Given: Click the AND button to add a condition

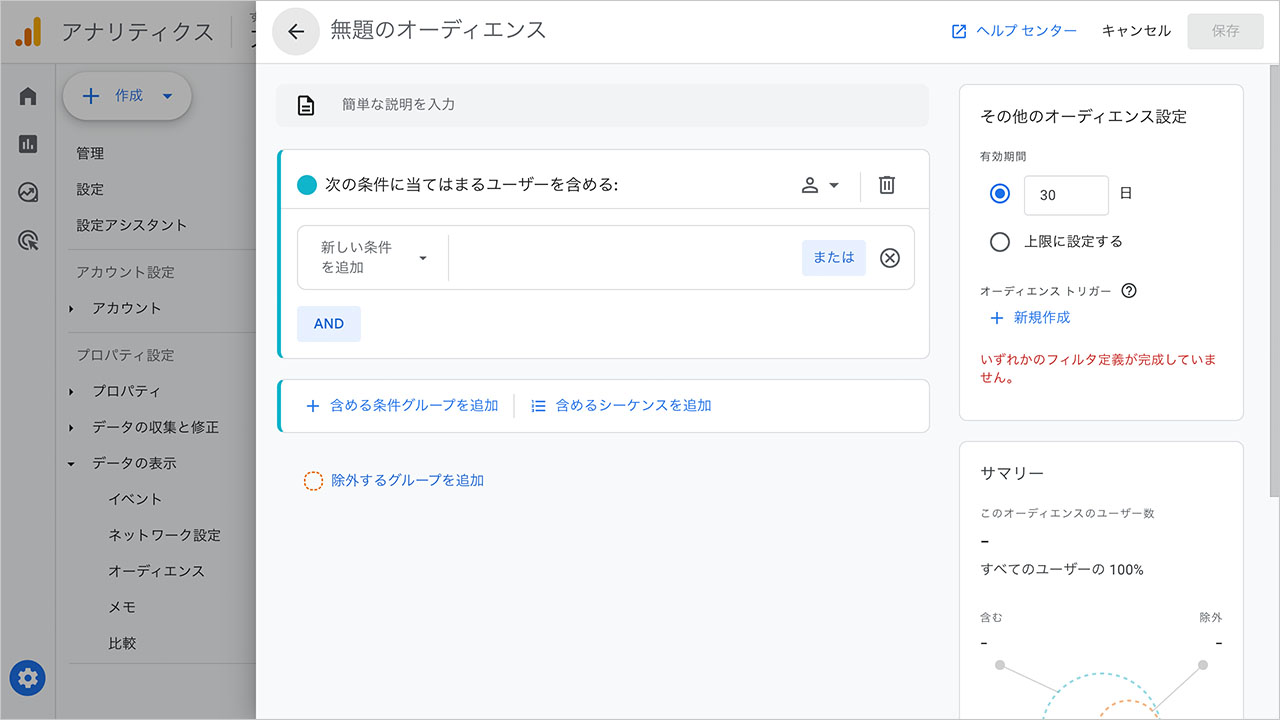Looking at the screenshot, I should (x=328, y=323).
